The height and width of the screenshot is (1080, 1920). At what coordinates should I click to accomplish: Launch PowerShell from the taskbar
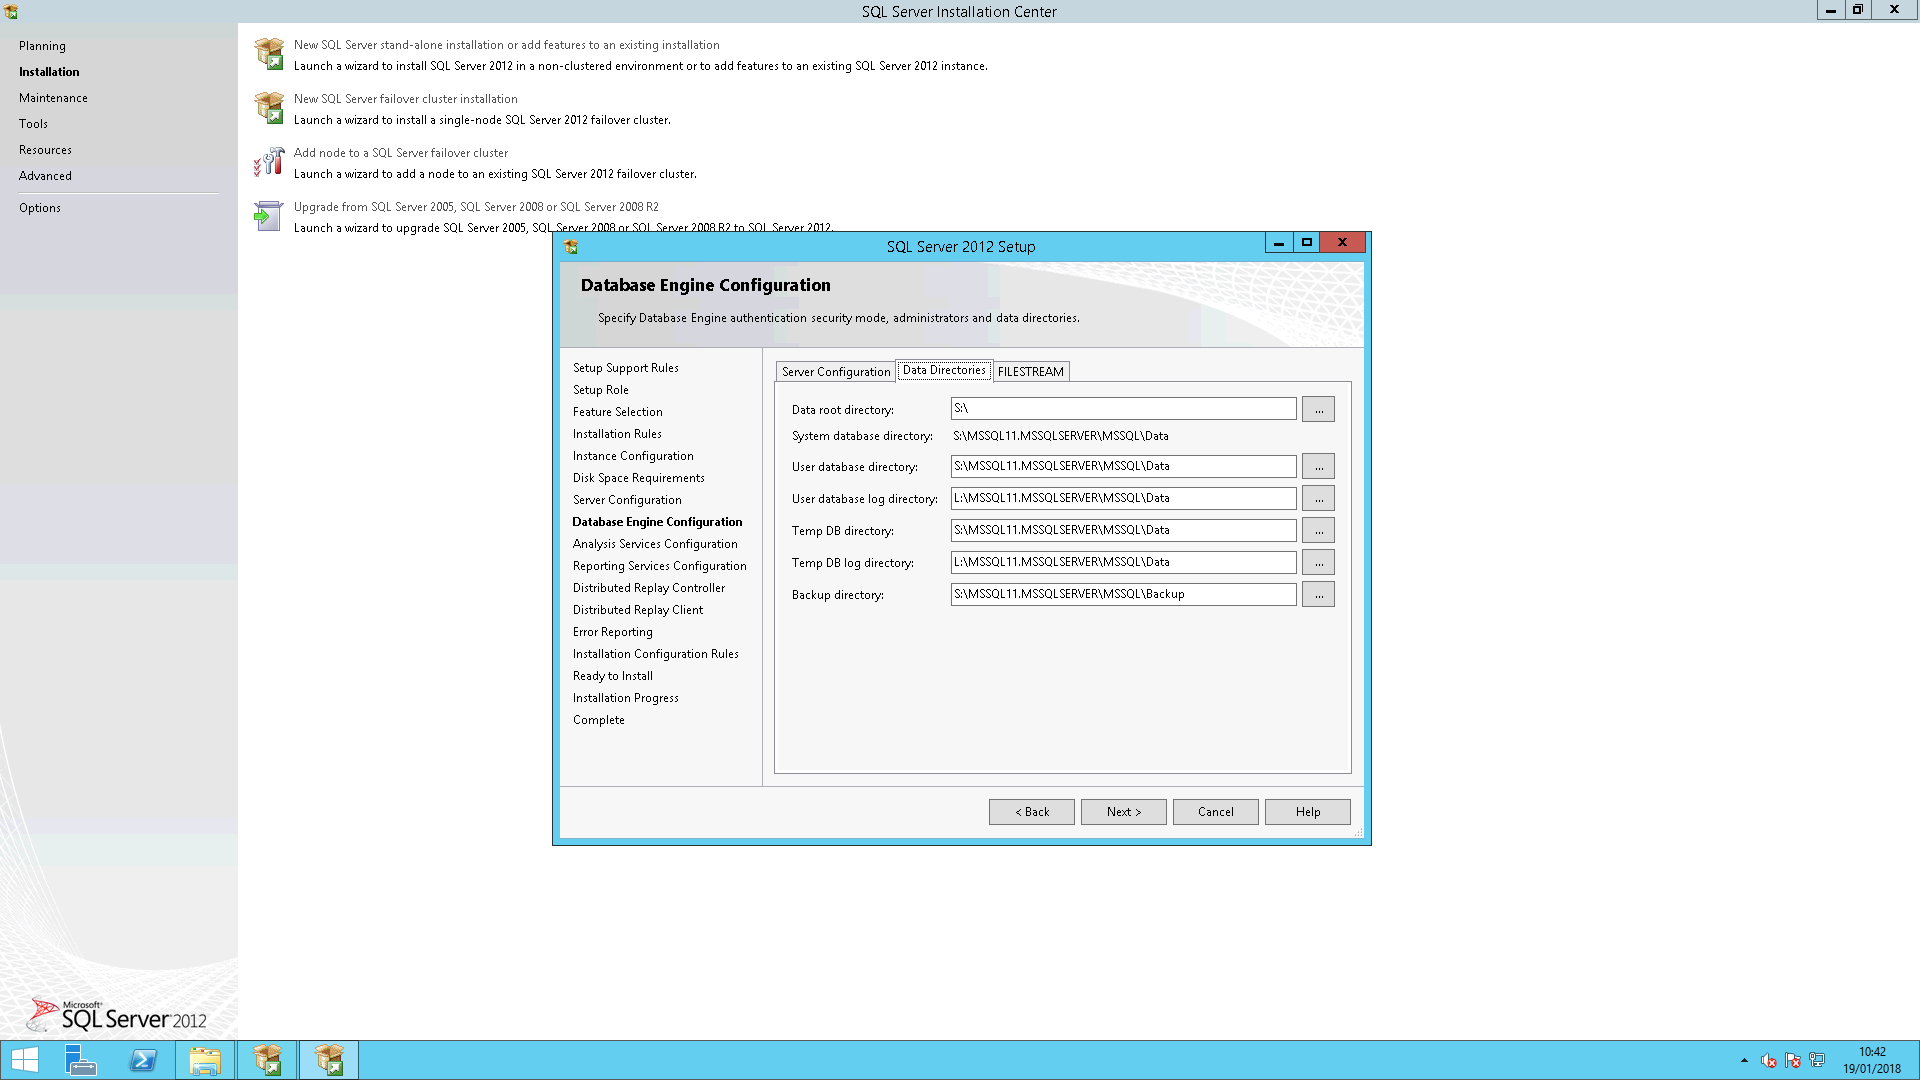click(143, 1060)
